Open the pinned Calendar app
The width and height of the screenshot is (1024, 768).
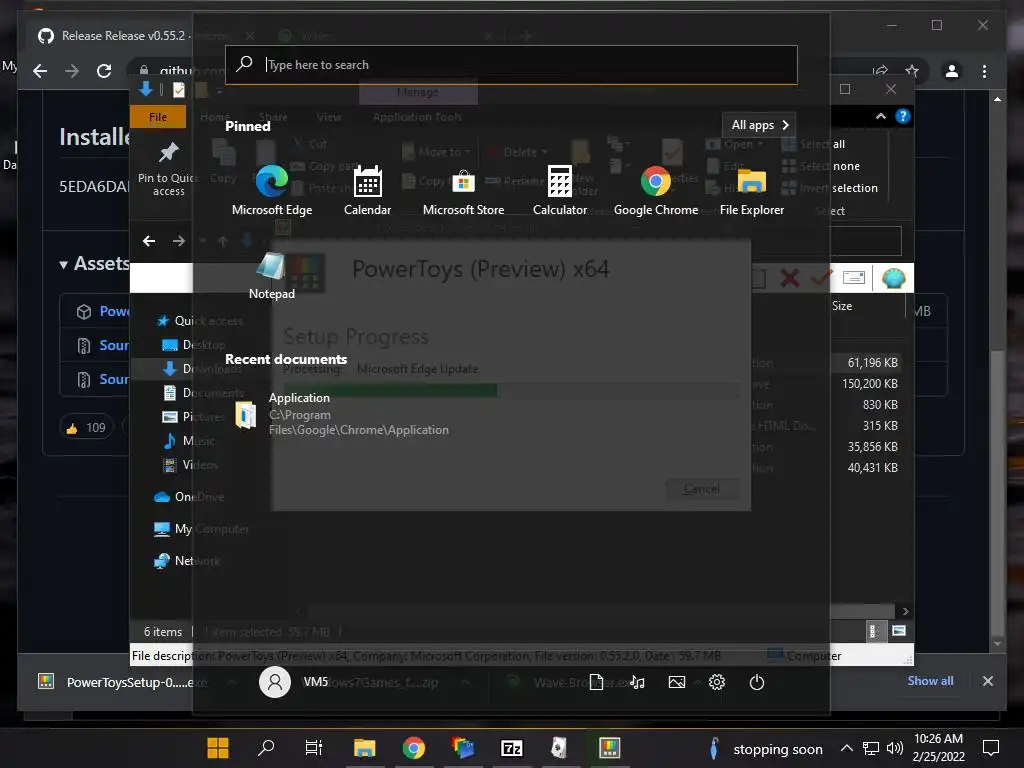367,189
